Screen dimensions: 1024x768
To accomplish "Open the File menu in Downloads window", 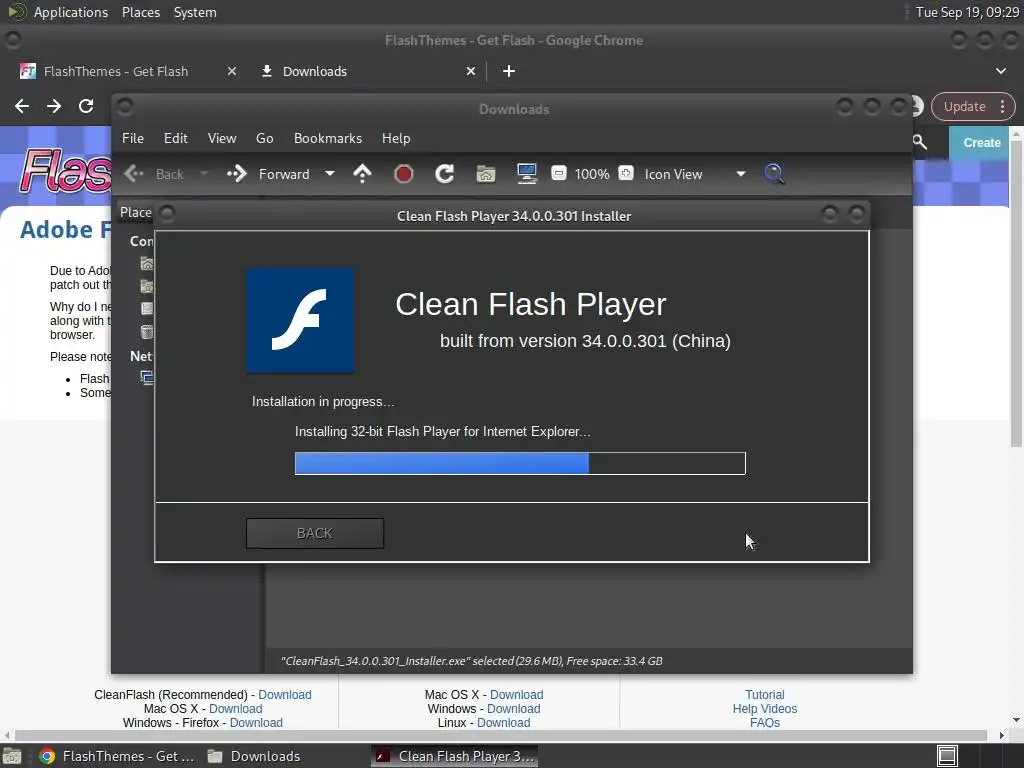I will tap(133, 138).
